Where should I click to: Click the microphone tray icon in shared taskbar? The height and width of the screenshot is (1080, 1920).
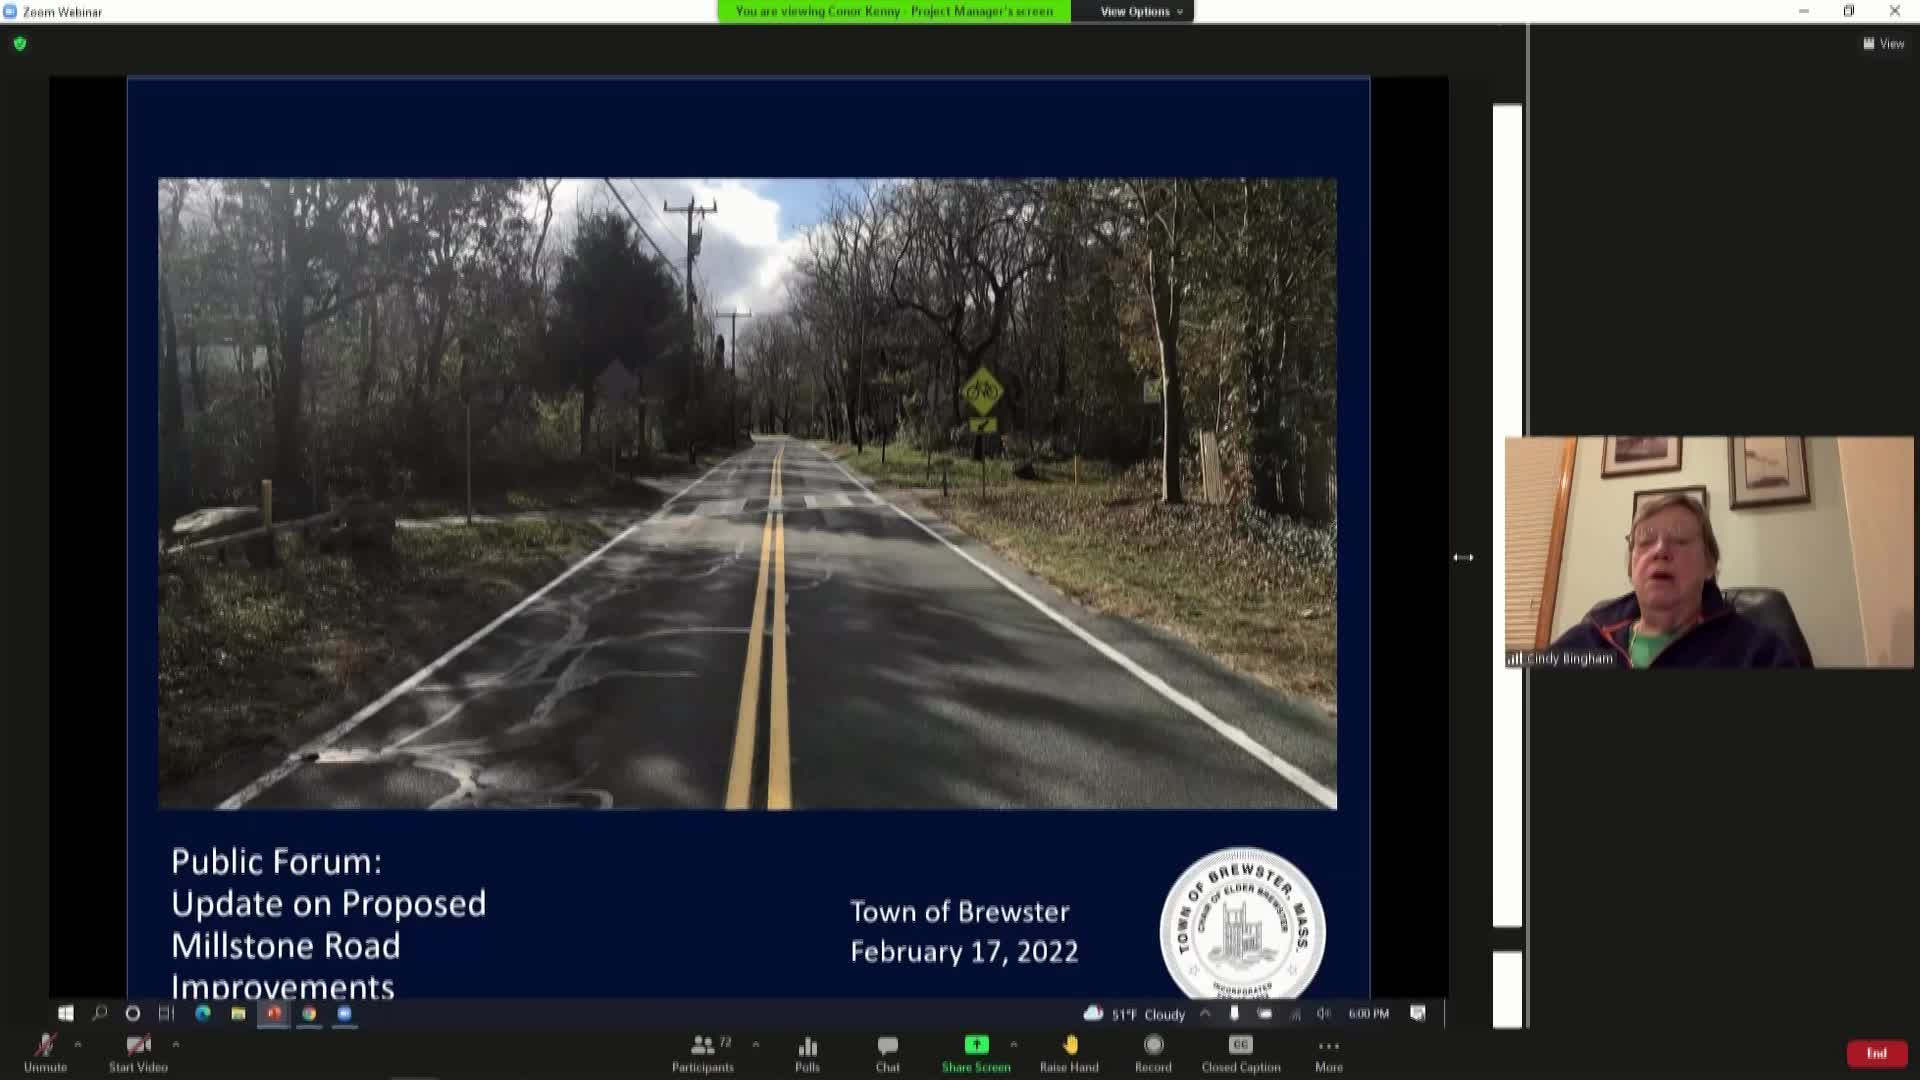point(1234,1013)
